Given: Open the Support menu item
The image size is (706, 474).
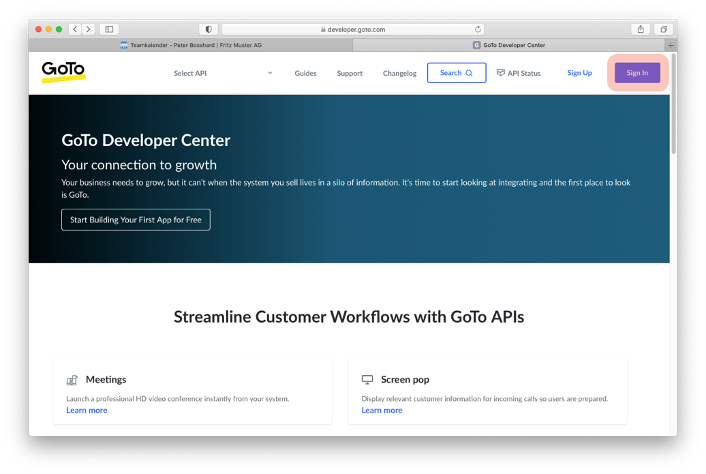Looking at the screenshot, I should tap(349, 73).
